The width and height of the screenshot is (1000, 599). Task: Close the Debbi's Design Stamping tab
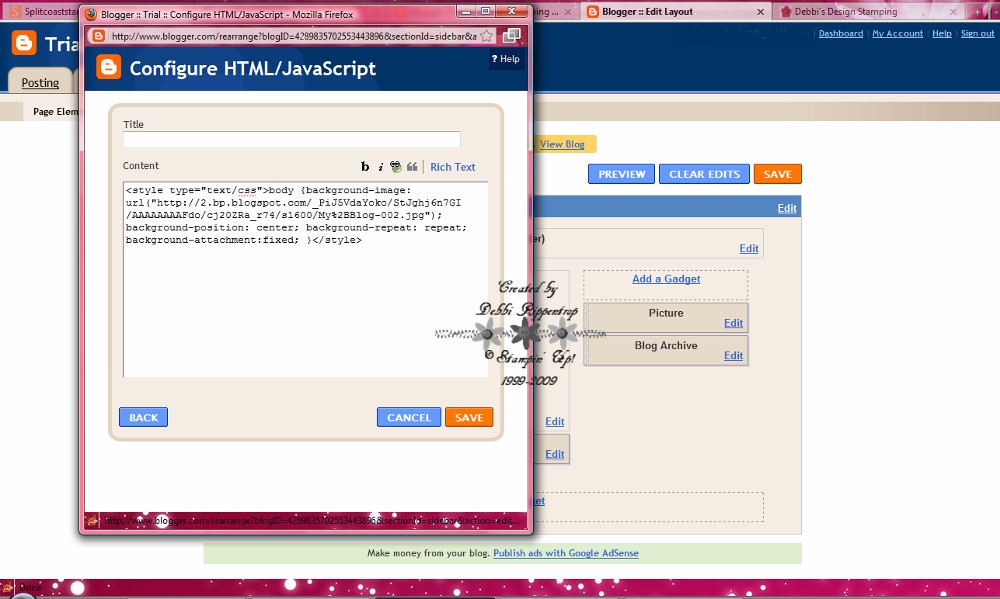(953, 11)
